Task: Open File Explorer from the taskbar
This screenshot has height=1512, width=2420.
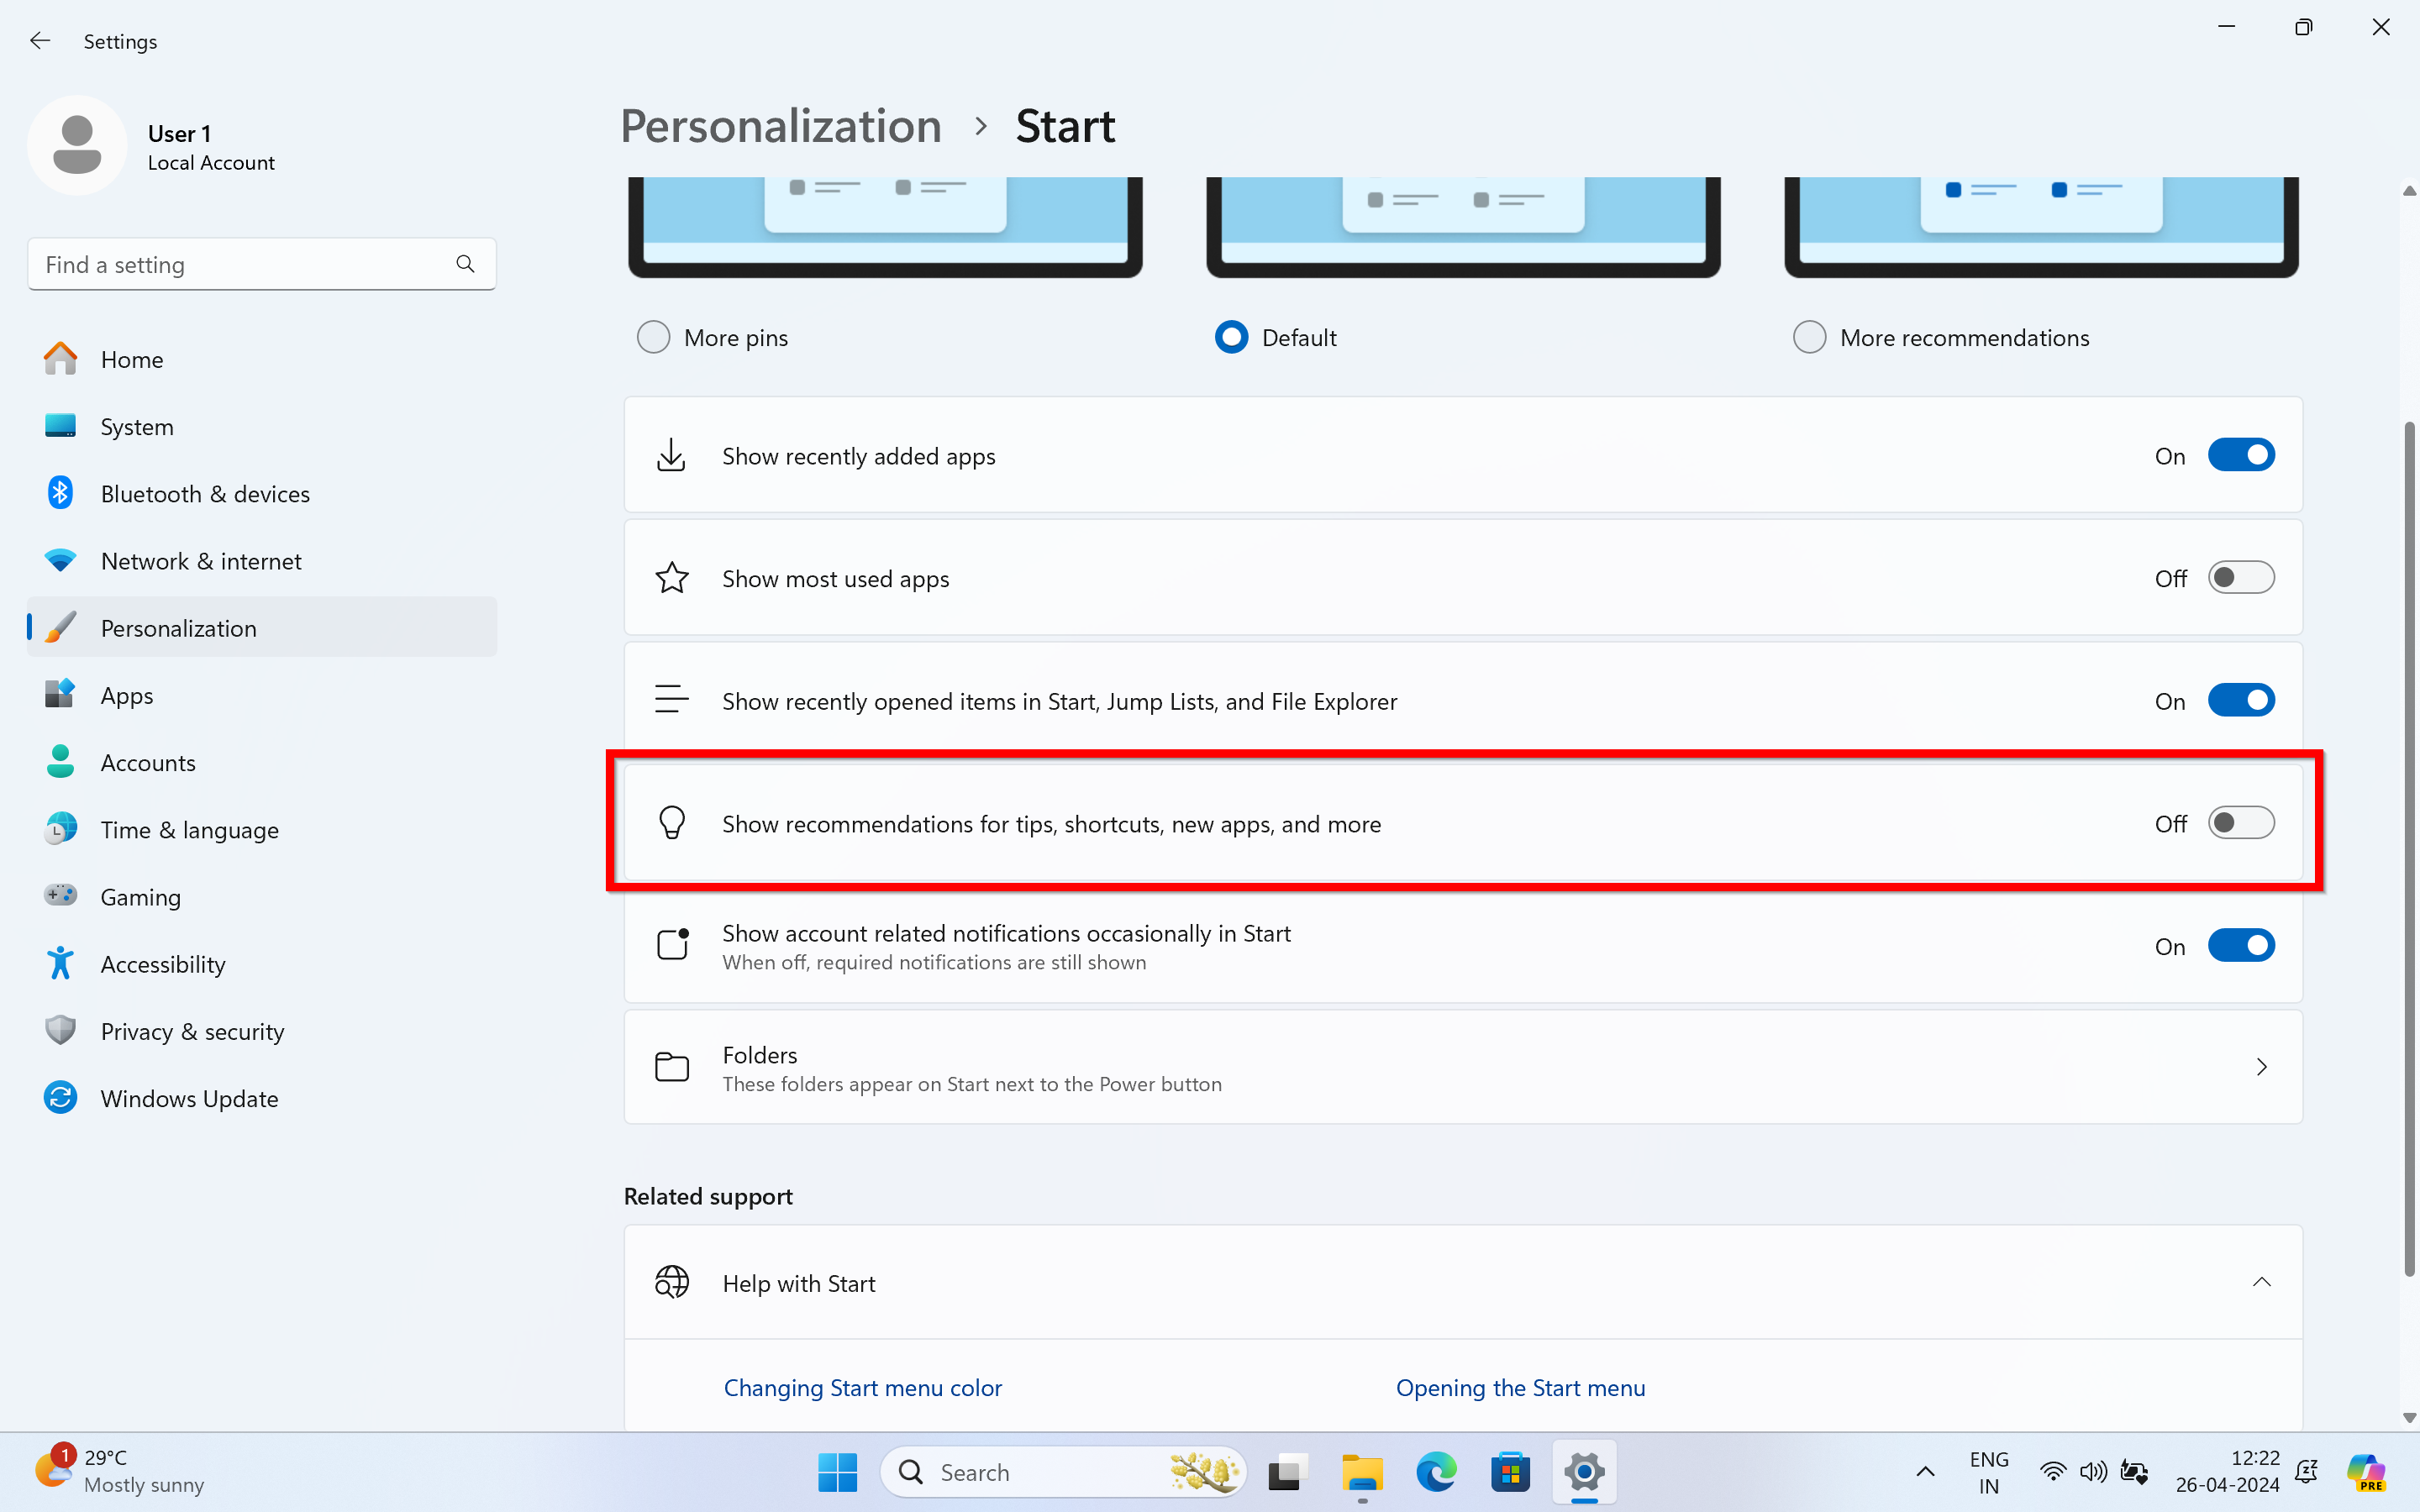Action: point(1362,1472)
